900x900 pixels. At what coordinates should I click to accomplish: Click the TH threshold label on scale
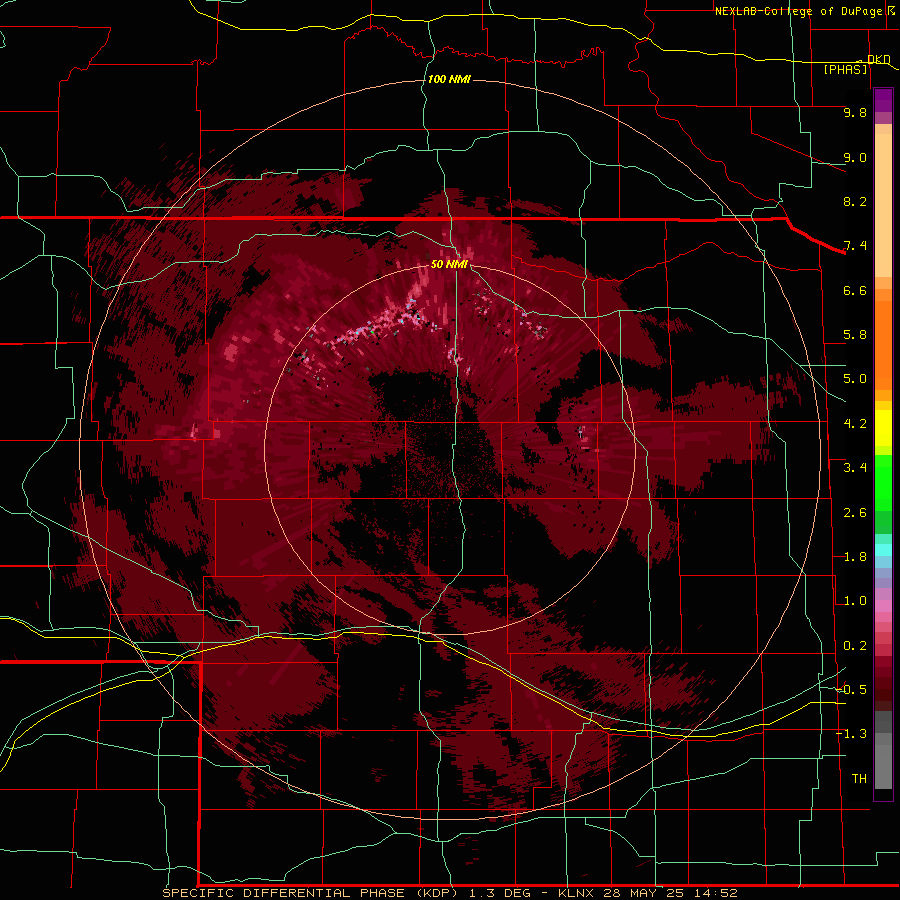pyautogui.click(x=859, y=779)
